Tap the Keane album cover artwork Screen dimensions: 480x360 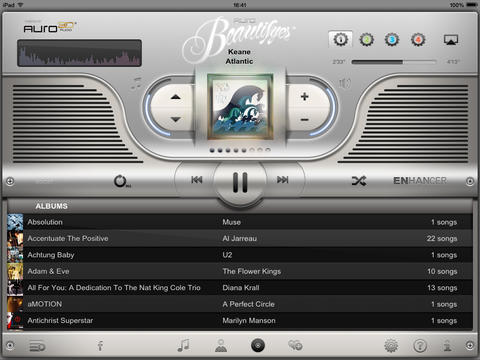click(x=240, y=107)
